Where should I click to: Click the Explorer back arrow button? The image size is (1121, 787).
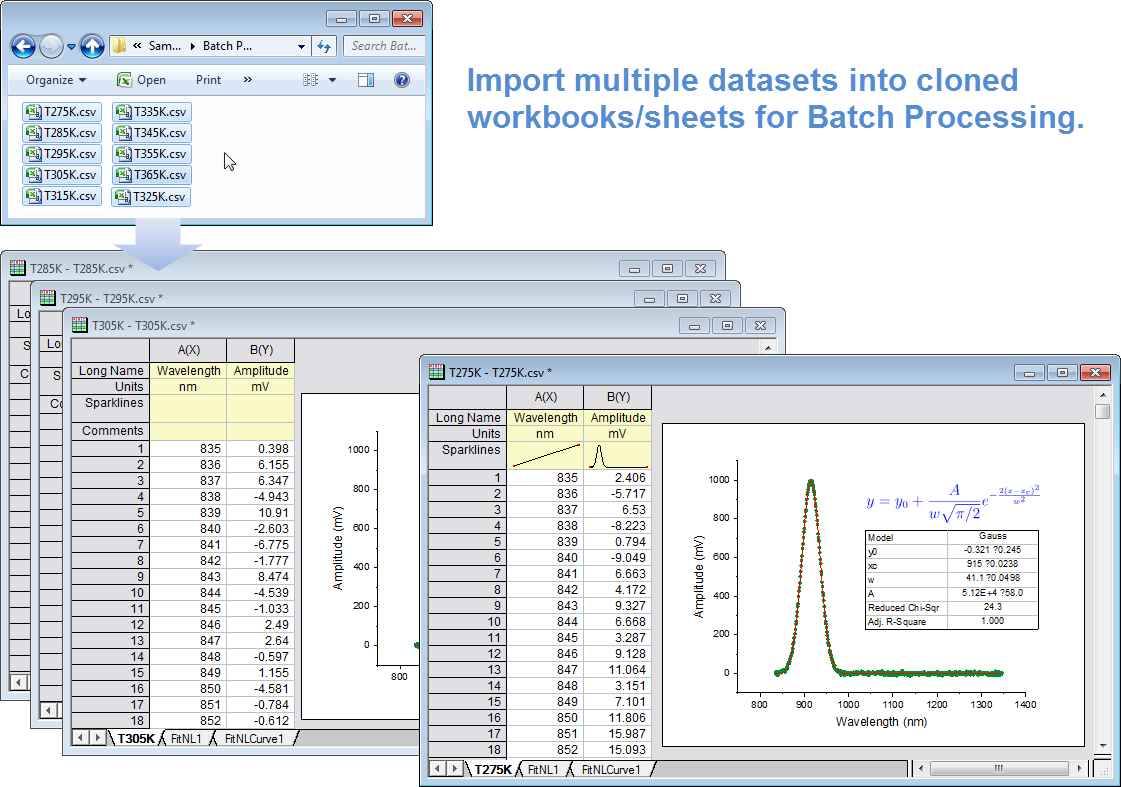pos(24,46)
